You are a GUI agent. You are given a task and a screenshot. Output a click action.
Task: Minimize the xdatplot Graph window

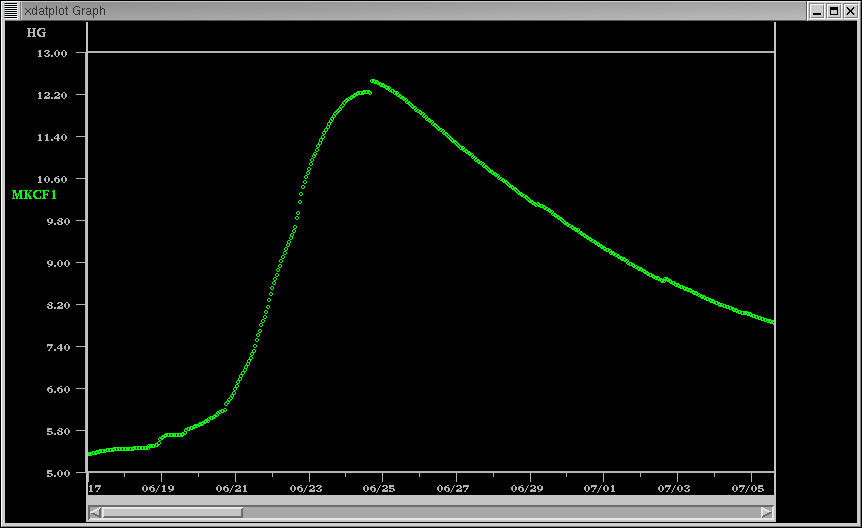(817, 11)
